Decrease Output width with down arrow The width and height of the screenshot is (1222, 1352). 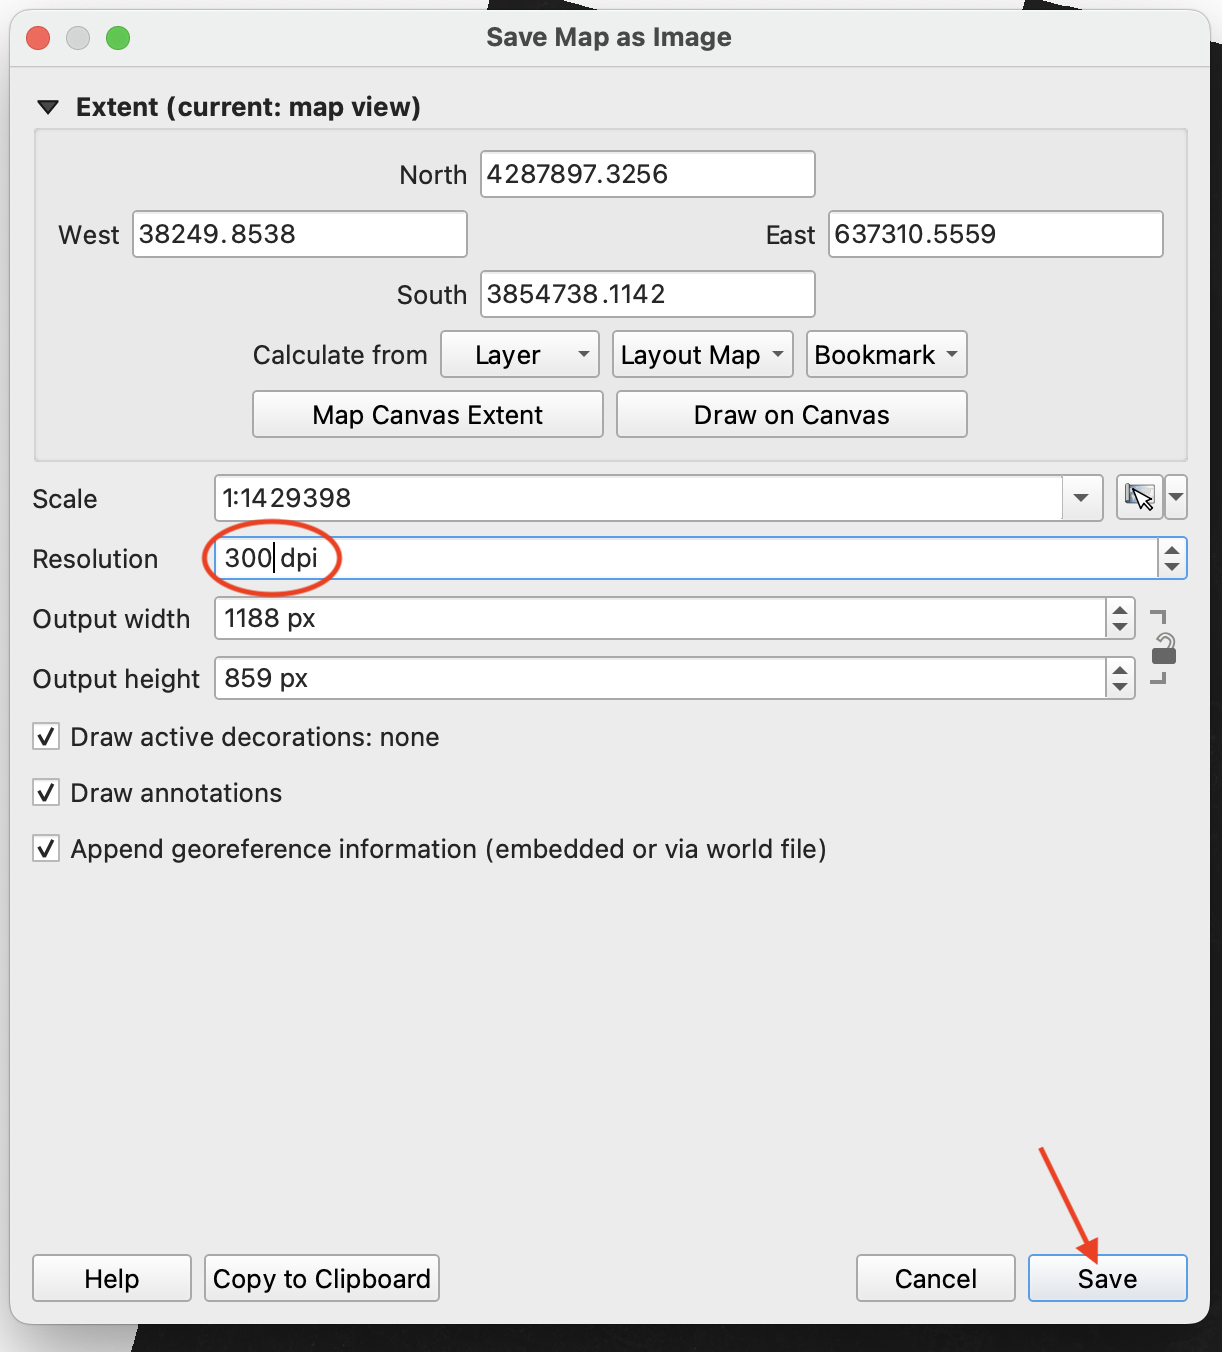click(1120, 628)
